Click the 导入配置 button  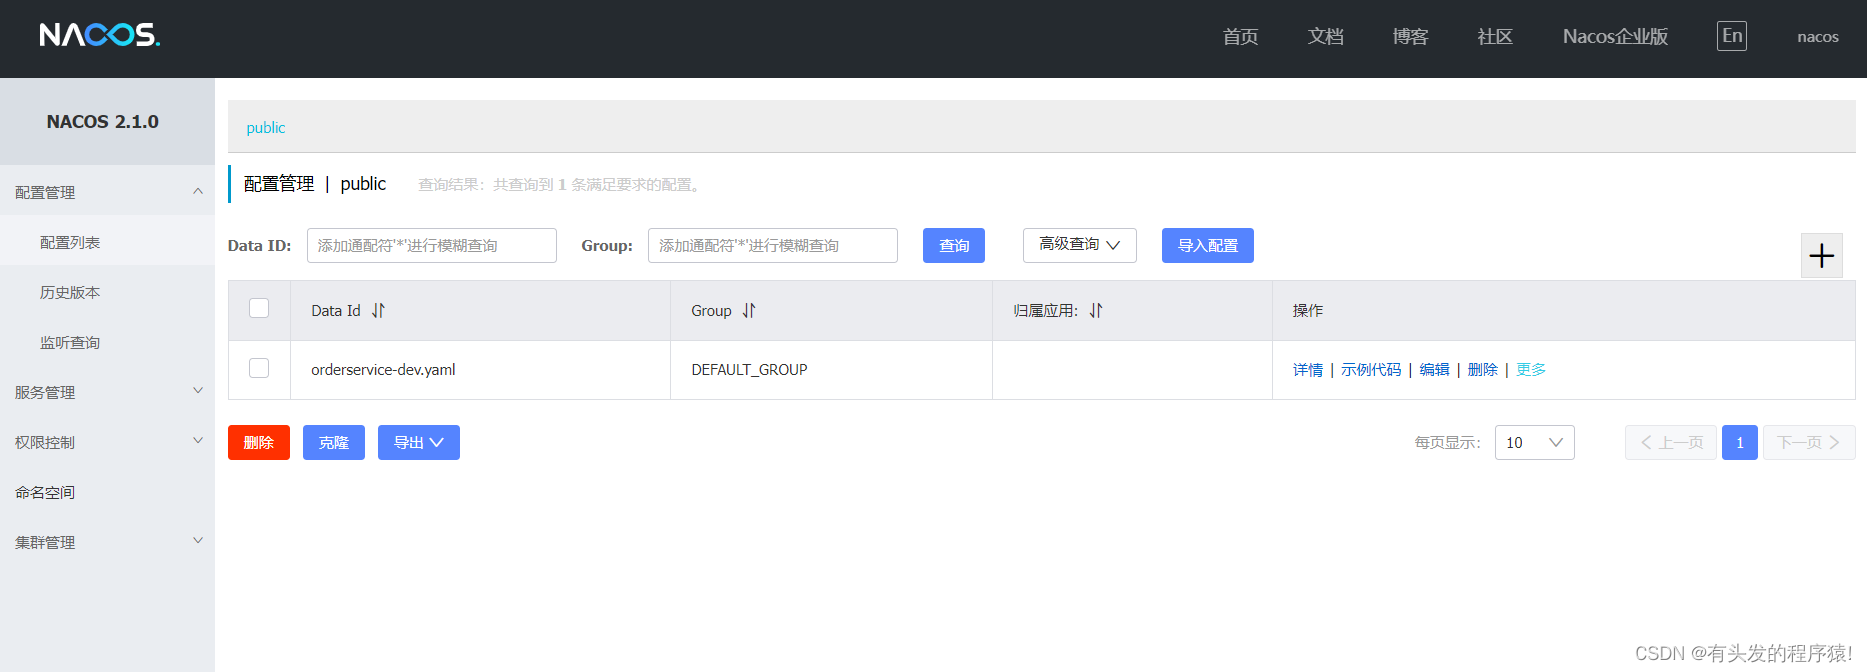1207,246
